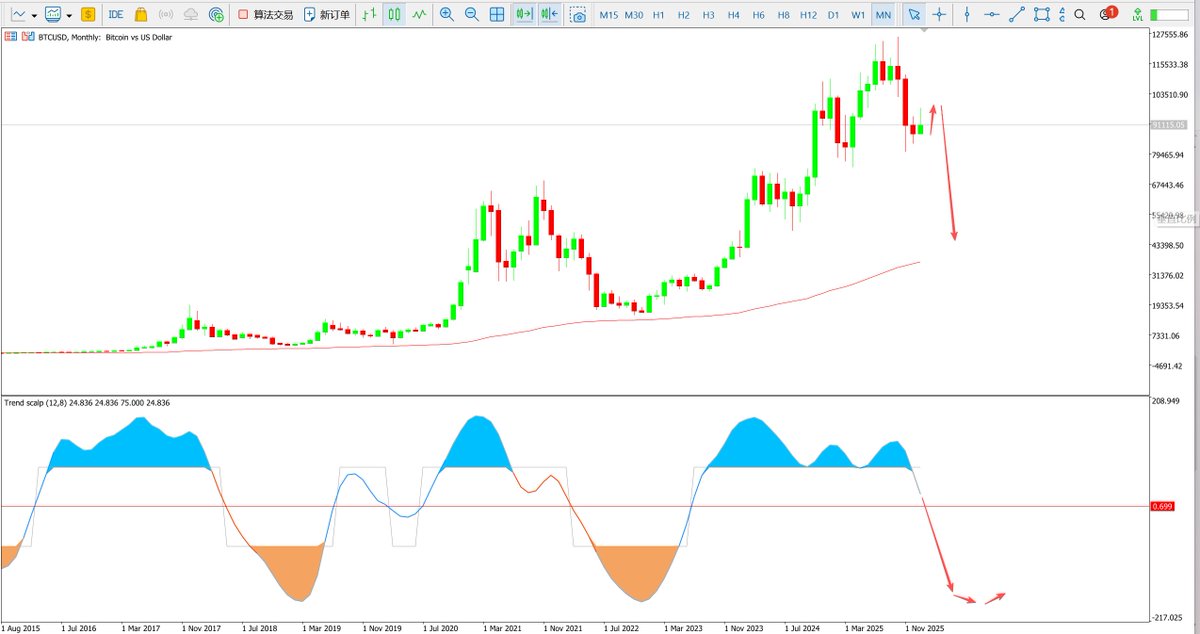Enable chart auto-scroll to latest bar
Screen dimensions: 1200x634
click(524, 14)
